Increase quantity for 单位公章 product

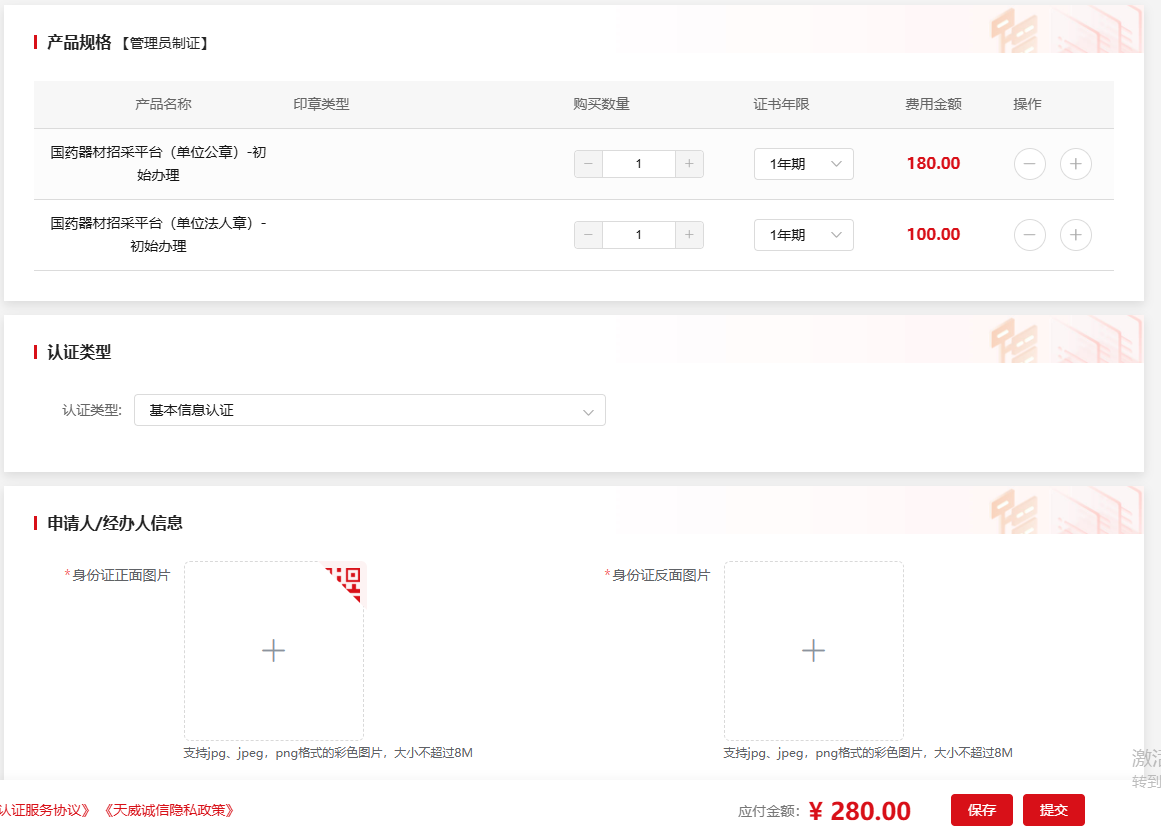click(x=689, y=164)
